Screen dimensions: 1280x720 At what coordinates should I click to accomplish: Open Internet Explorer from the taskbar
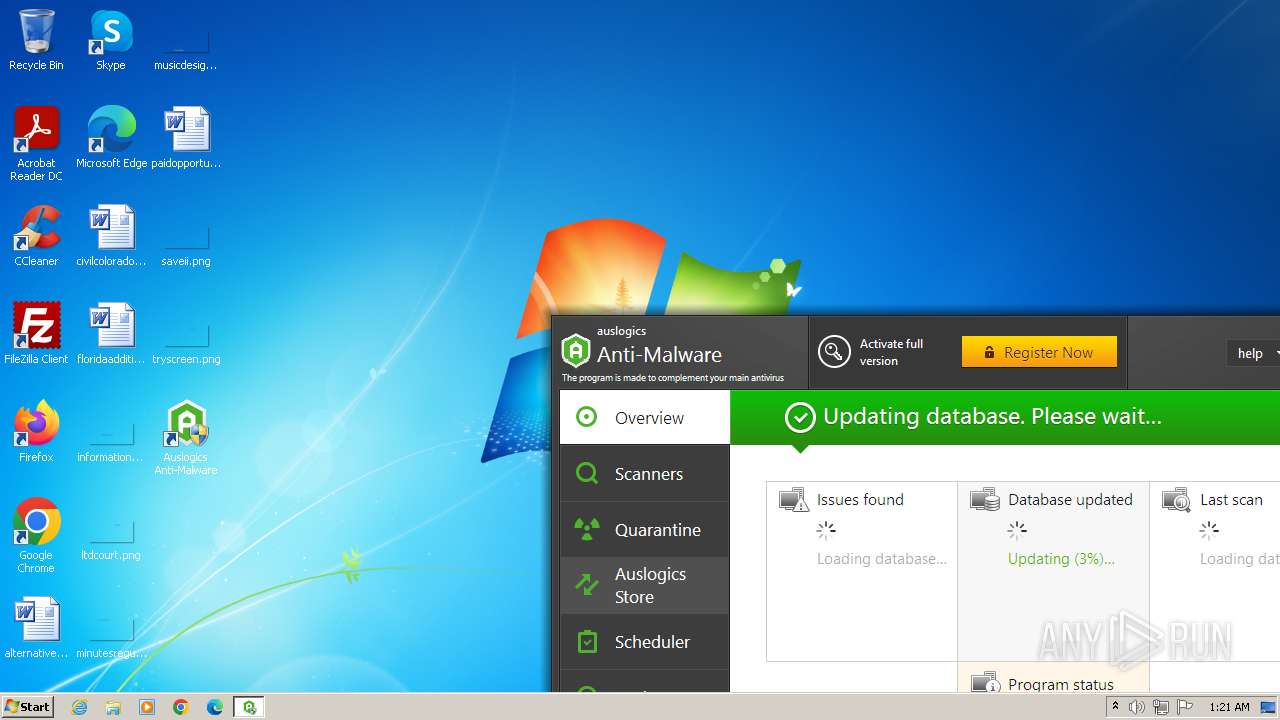(80, 707)
